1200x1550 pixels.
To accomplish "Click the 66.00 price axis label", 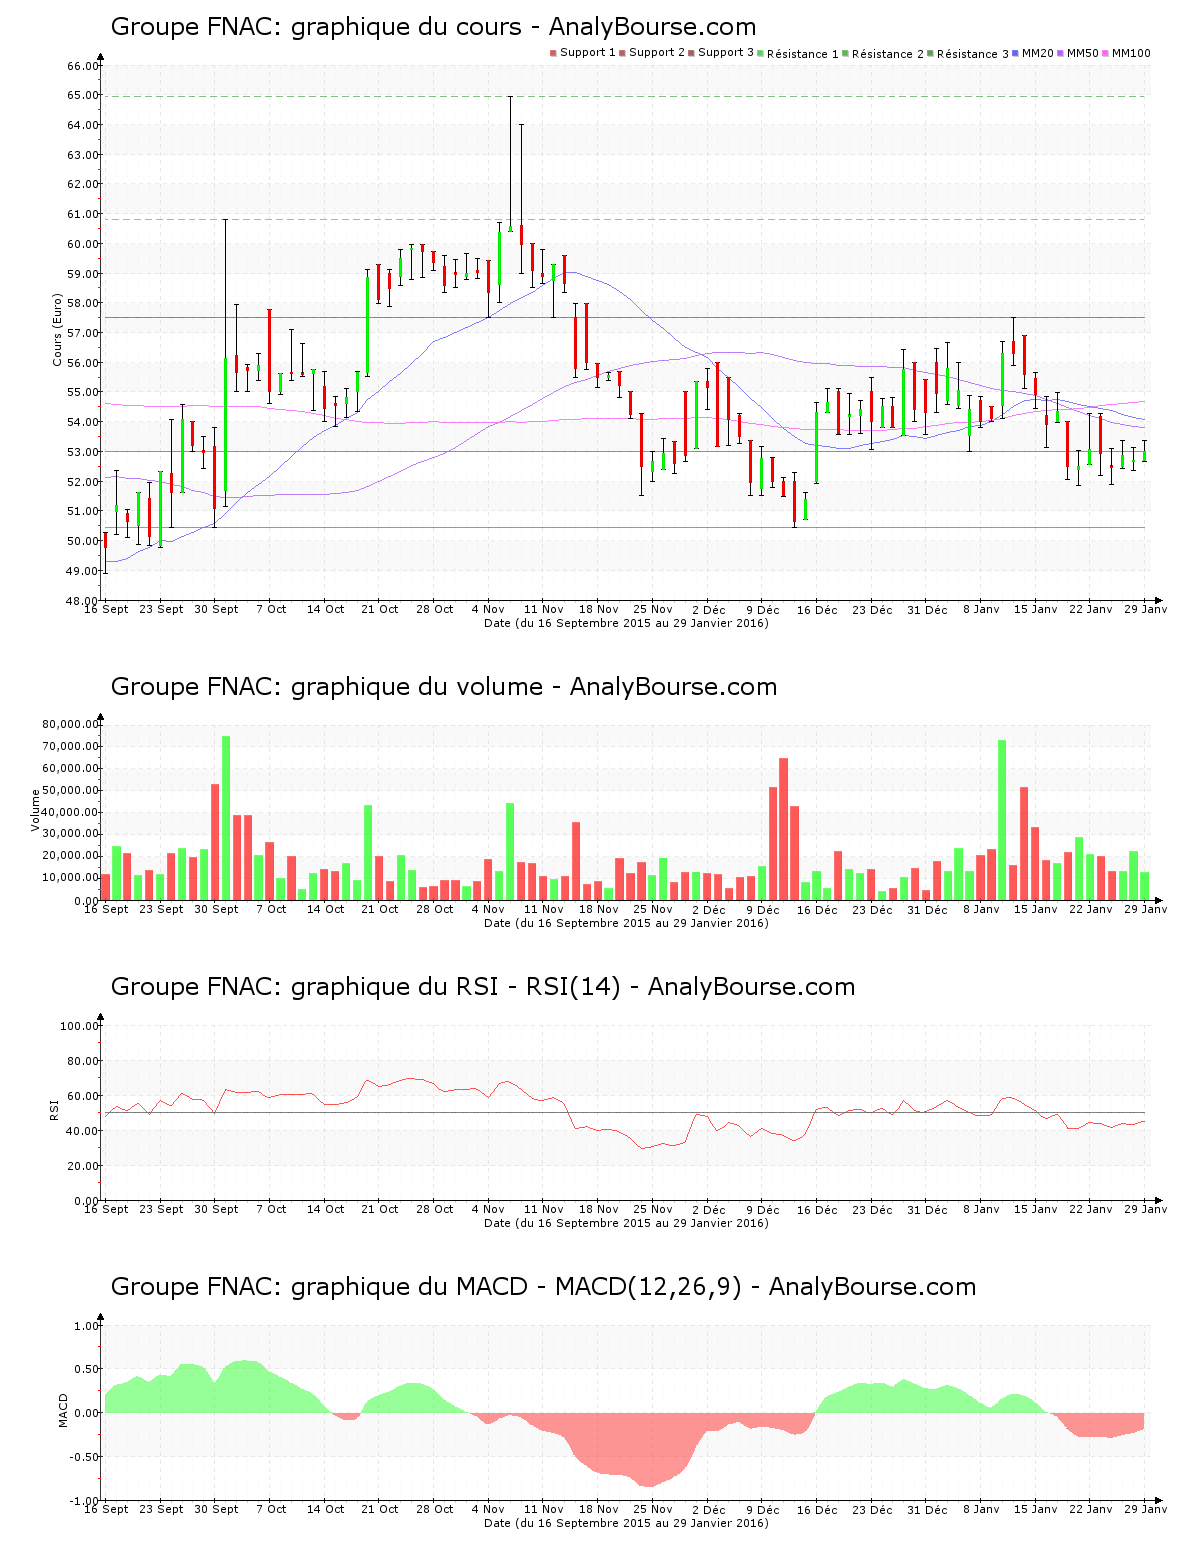I will coord(83,66).
